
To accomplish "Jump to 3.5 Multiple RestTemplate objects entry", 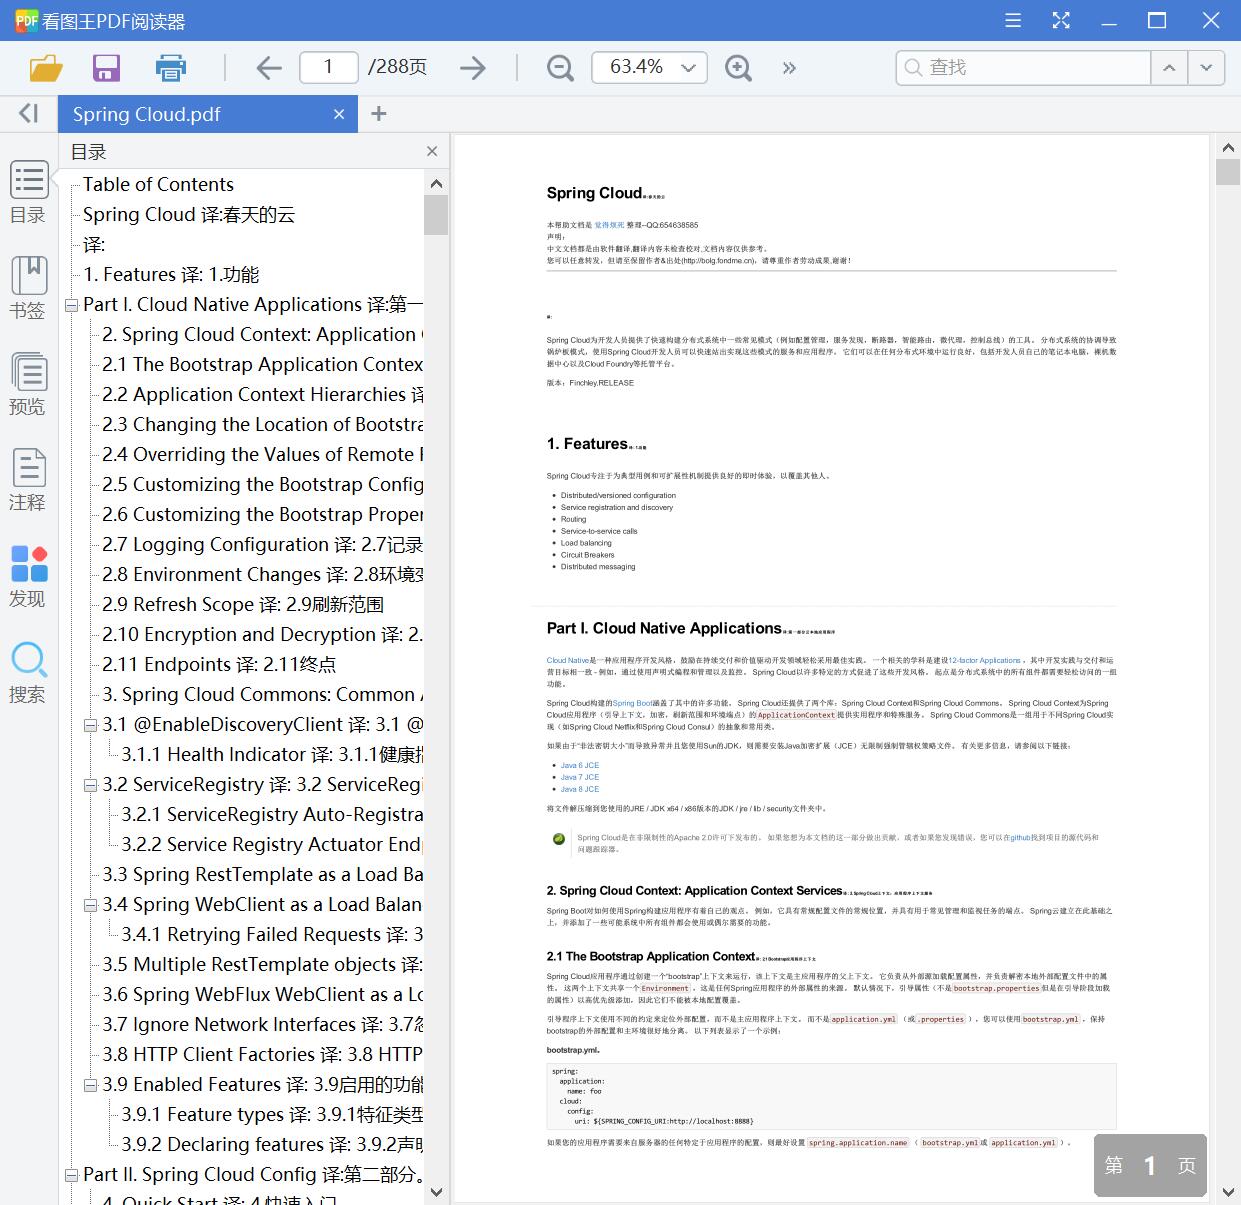I will [262, 964].
